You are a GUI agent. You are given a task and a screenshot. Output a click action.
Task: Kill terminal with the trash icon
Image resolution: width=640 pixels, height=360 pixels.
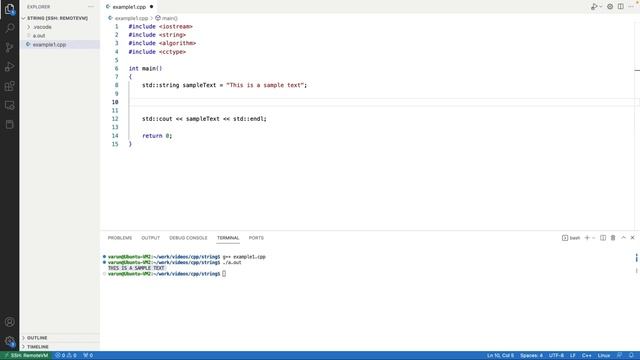coord(613,238)
